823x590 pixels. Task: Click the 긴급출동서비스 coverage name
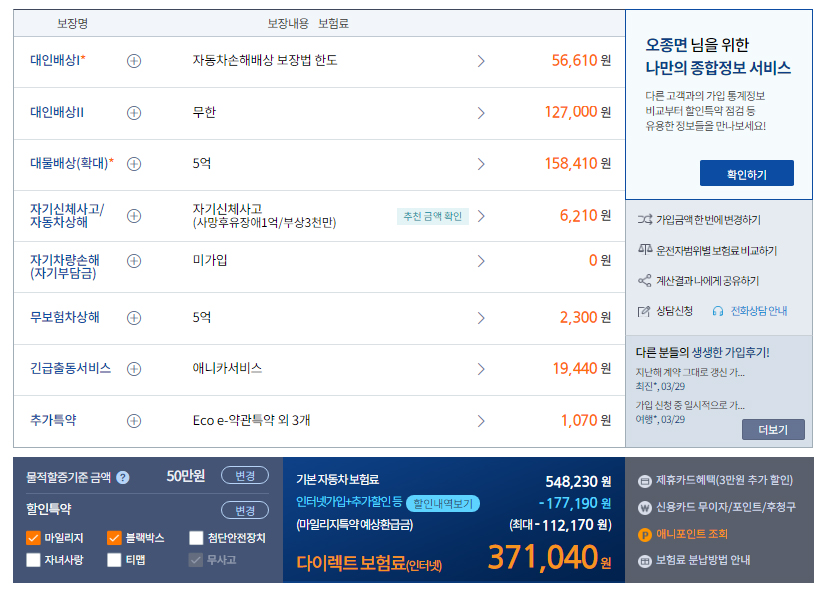click(x=70, y=368)
